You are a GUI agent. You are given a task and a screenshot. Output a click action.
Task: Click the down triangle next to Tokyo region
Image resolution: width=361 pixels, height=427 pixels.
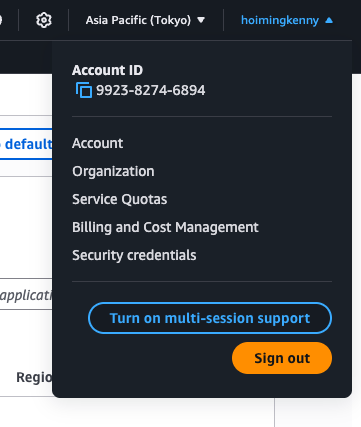201,20
